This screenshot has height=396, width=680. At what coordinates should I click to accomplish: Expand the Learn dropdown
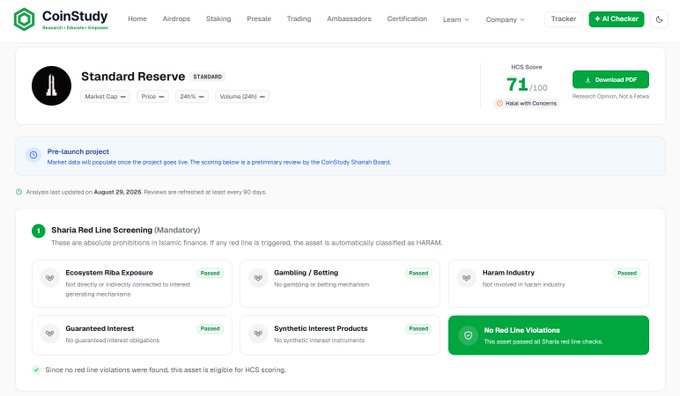point(456,20)
